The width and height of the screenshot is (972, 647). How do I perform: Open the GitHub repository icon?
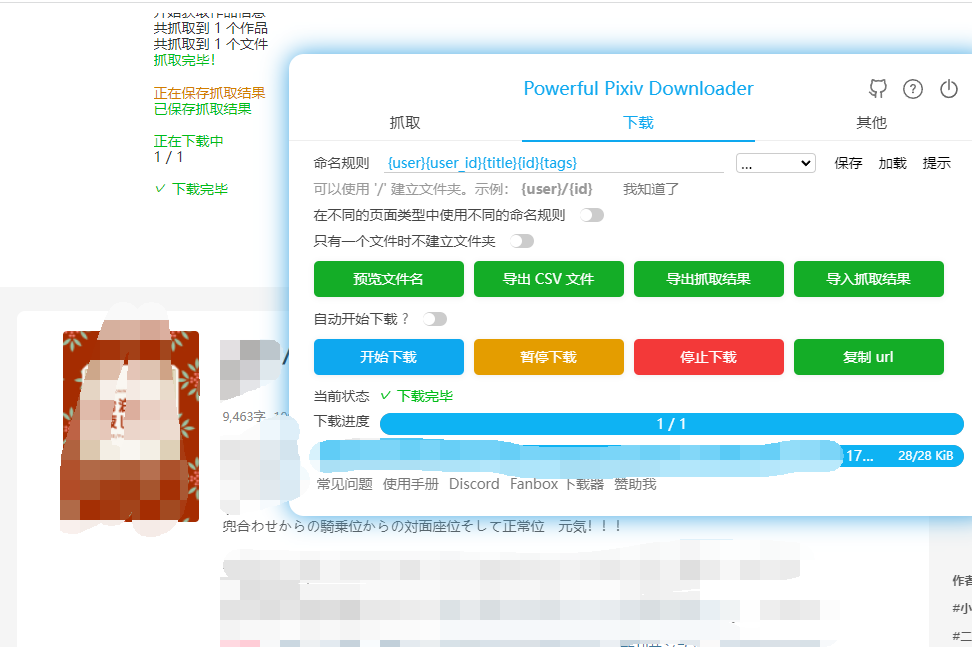tap(878, 89)
